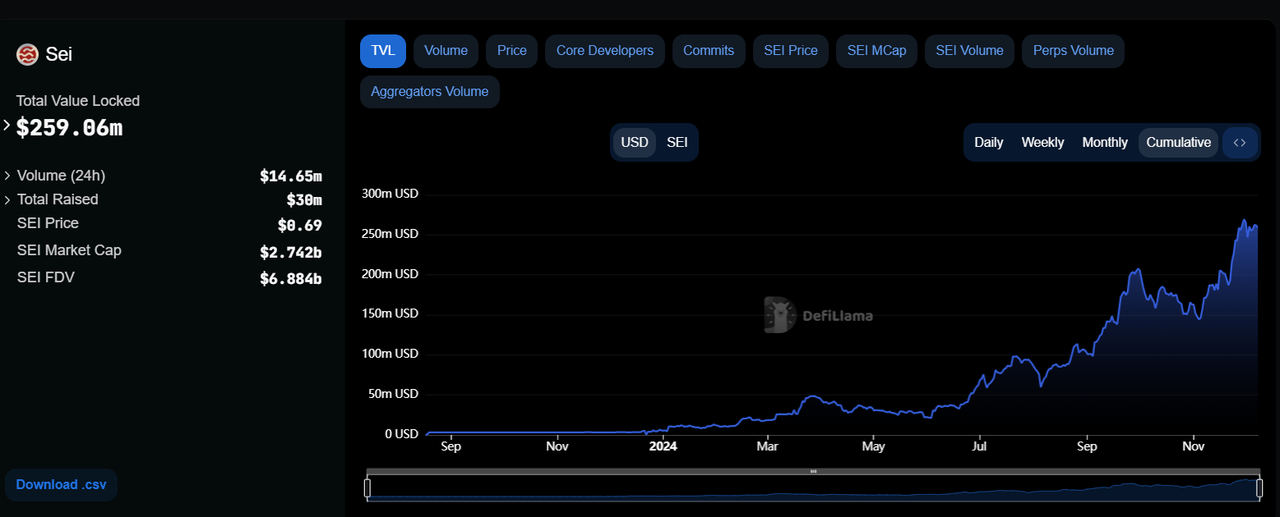Switch denomination to USD

click(635, 142)
